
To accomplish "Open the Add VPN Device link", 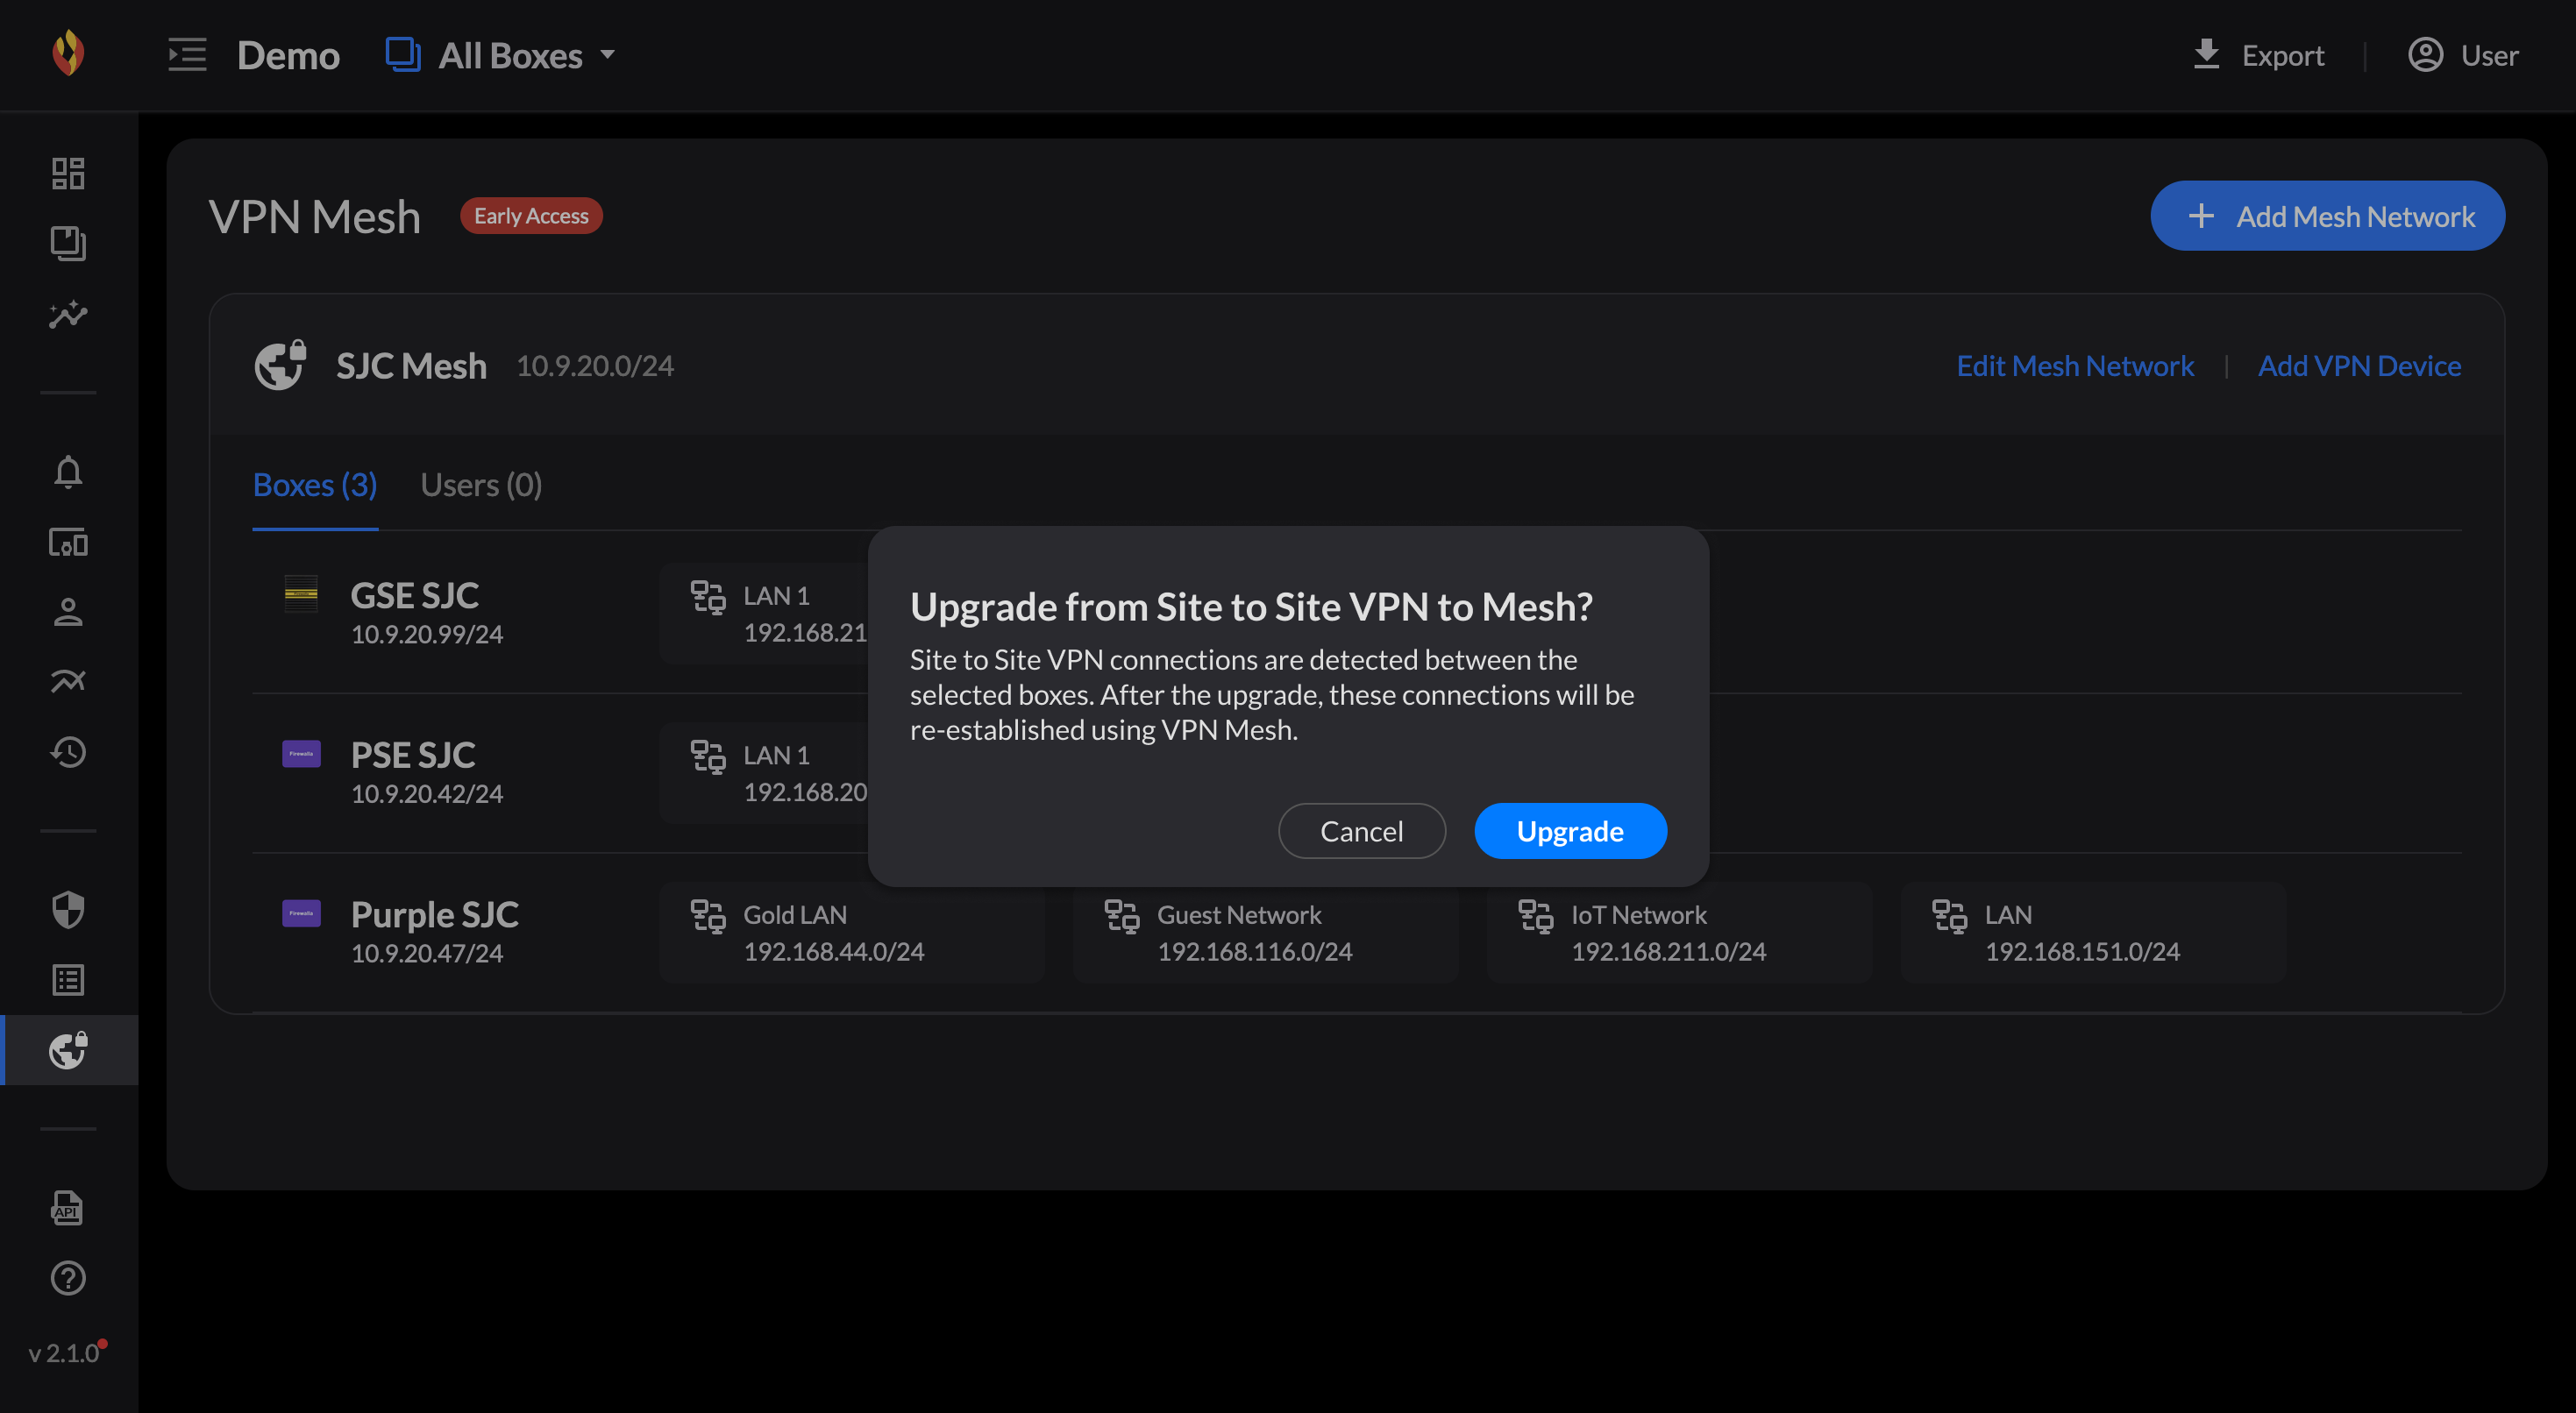I will tap(2359, 366).
